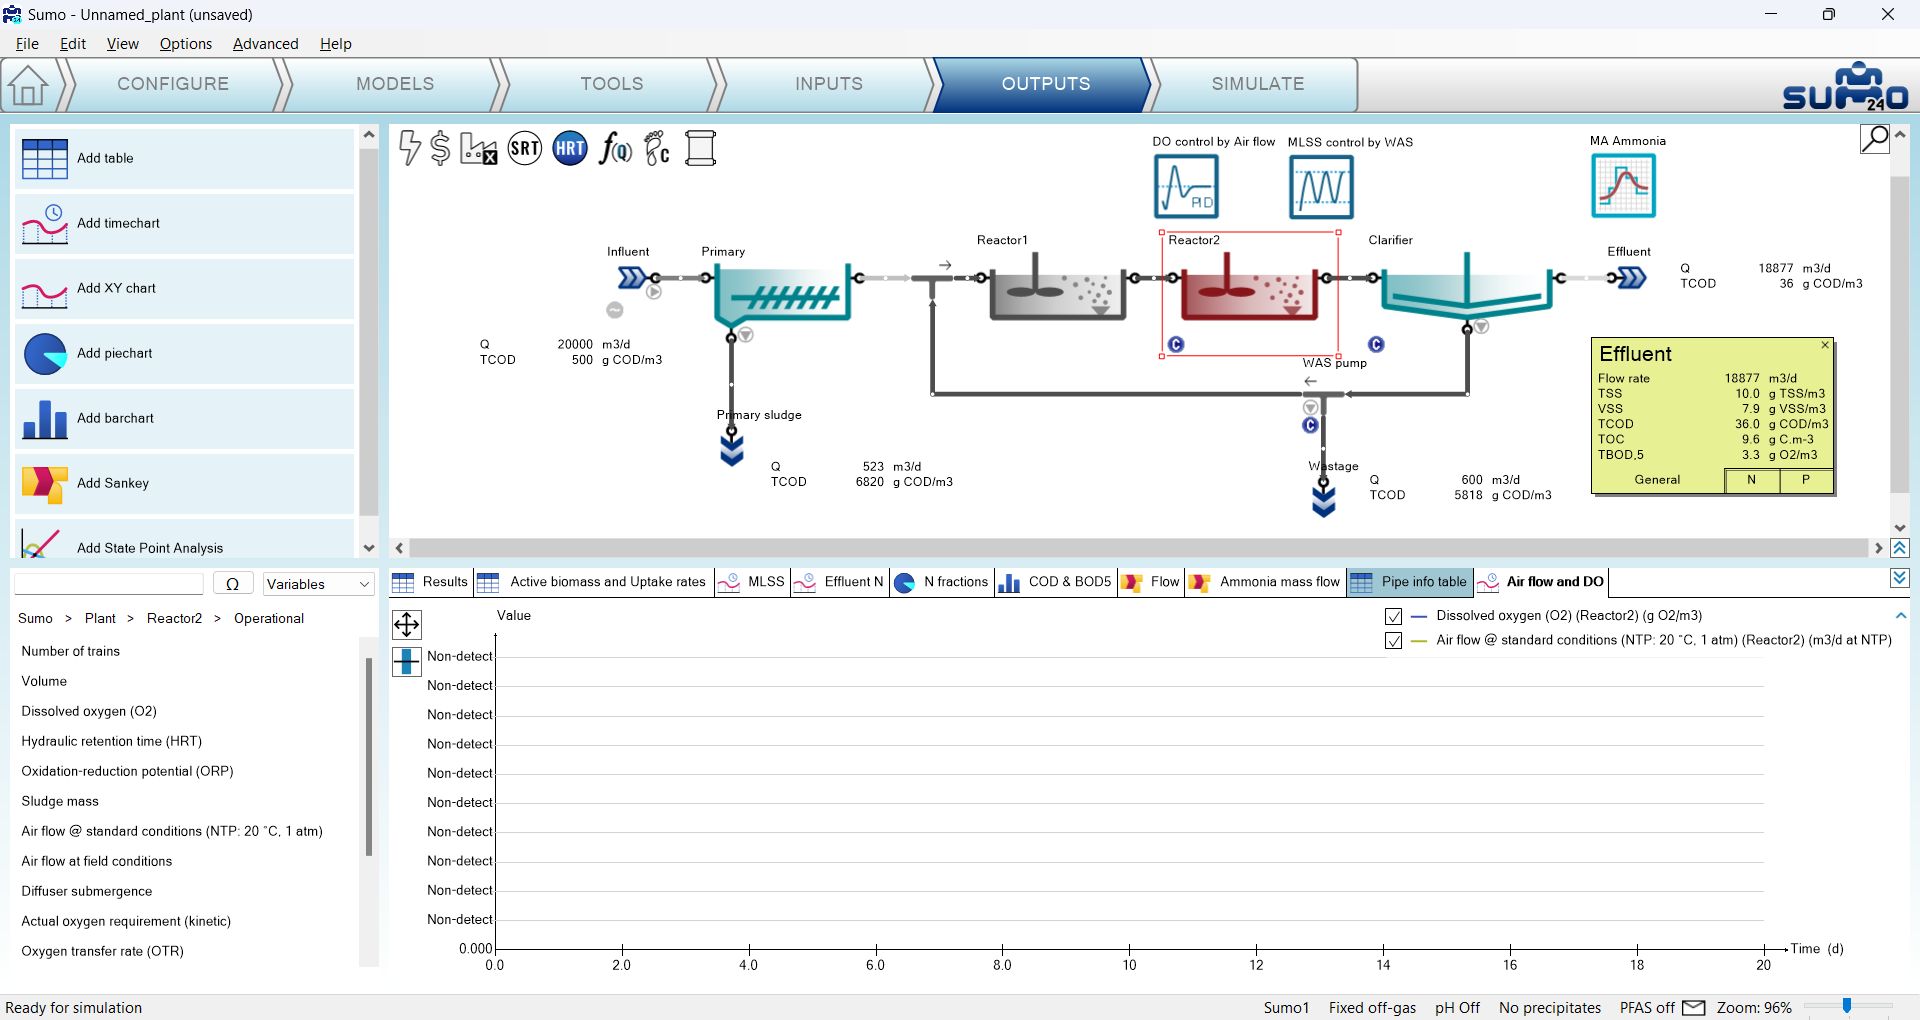Click the Add piechart button
This screenshot has height=1020, width=1920.
click(185, 353)
